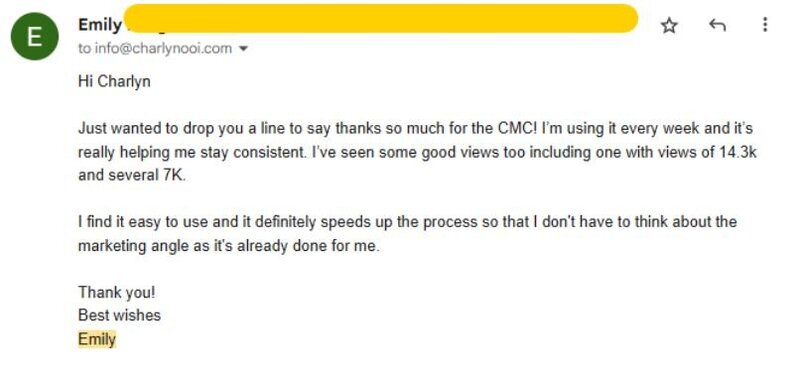Image resolution: width=800 pixels, height=371 pixels.
Task: Click the reply arrow icon
Action: point(717,24)
